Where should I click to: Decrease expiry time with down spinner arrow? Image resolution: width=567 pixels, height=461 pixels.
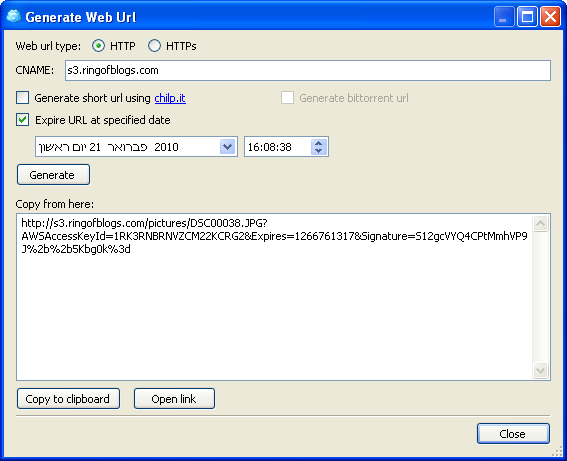coord(318,151)
